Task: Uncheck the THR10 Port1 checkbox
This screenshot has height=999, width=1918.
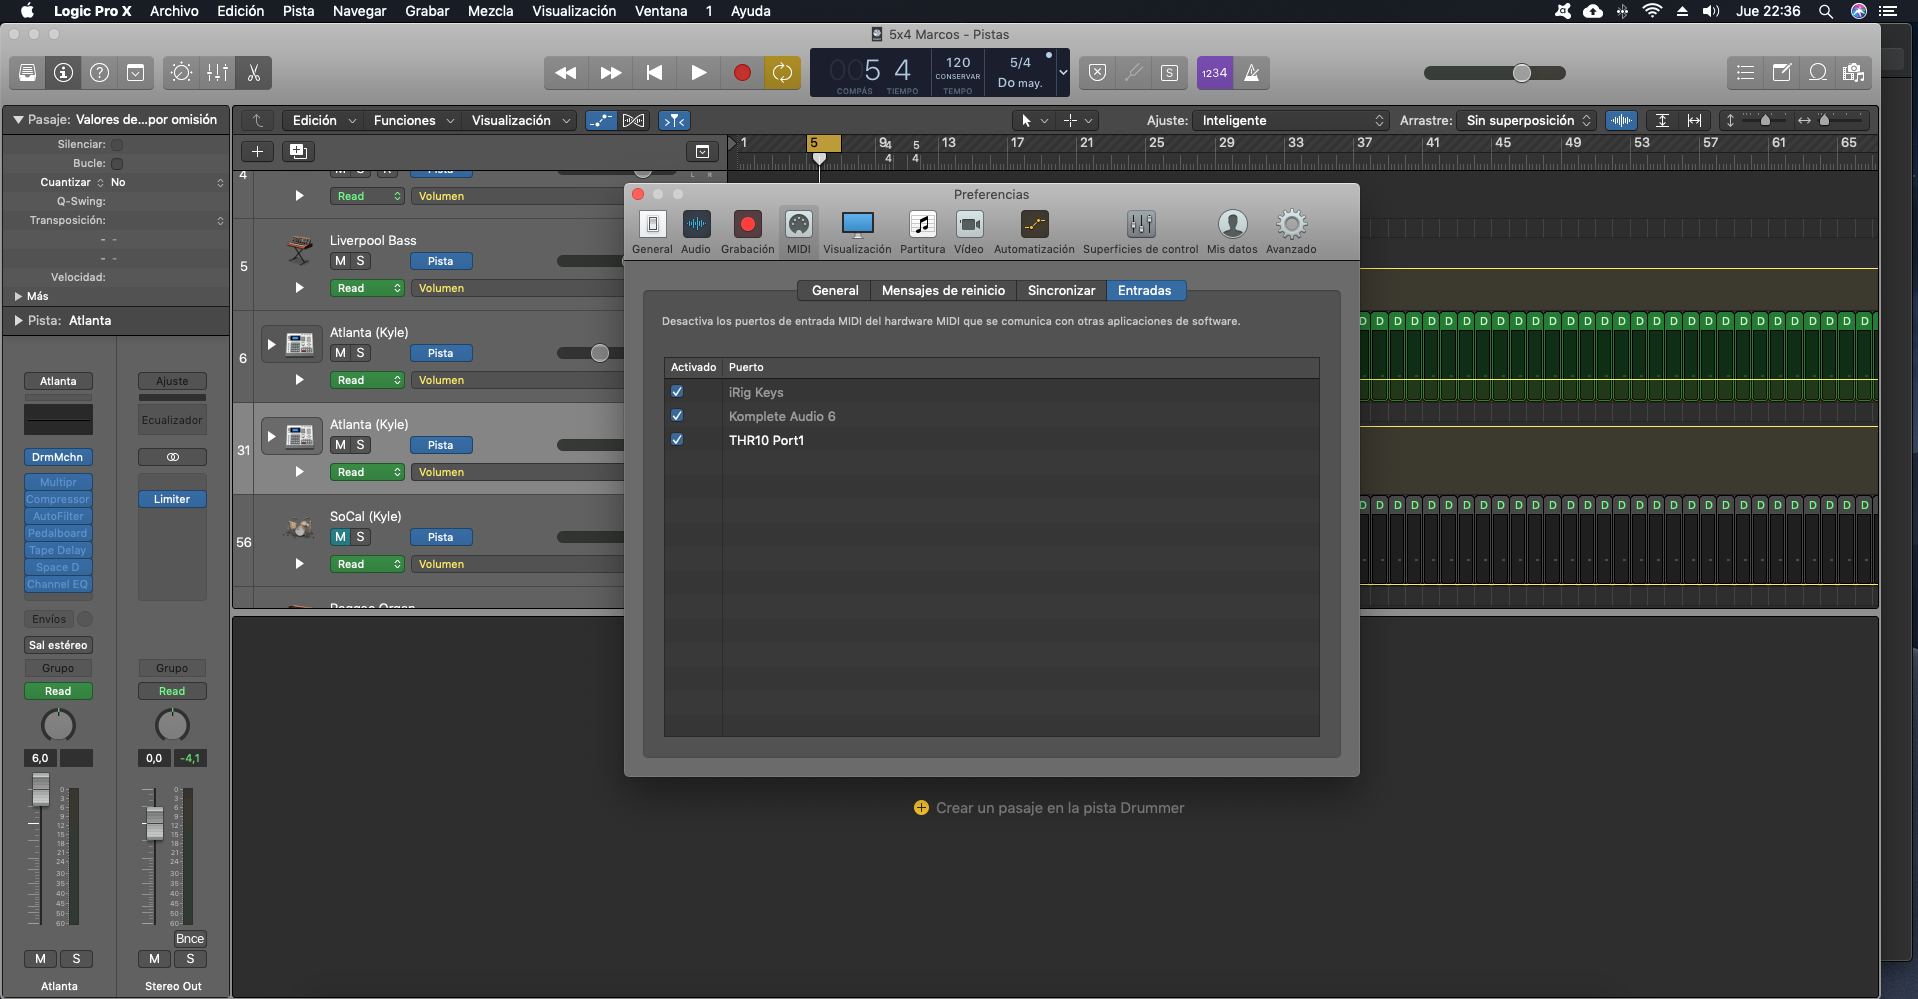Action: point(677,440)
